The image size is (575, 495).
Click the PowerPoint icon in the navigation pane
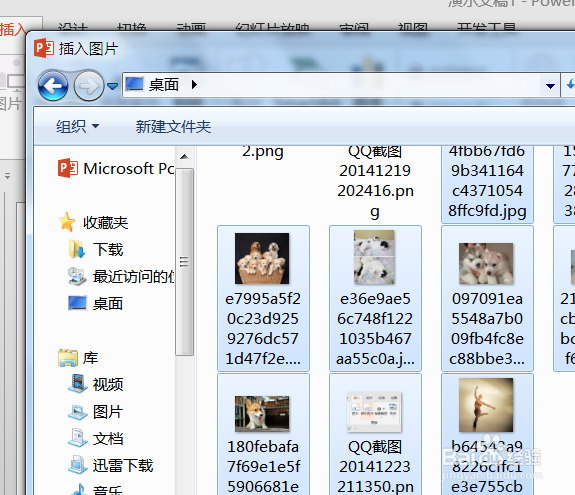[x=68, y=168]
